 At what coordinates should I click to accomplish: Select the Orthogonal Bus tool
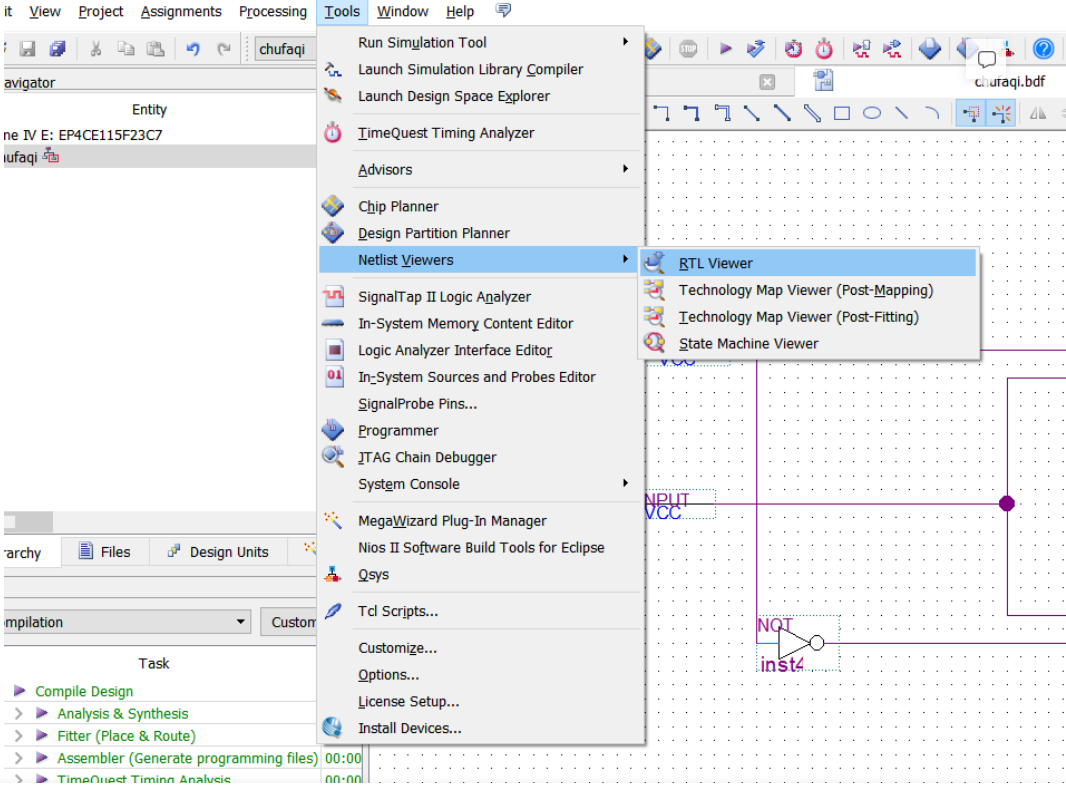click(692, 113)
